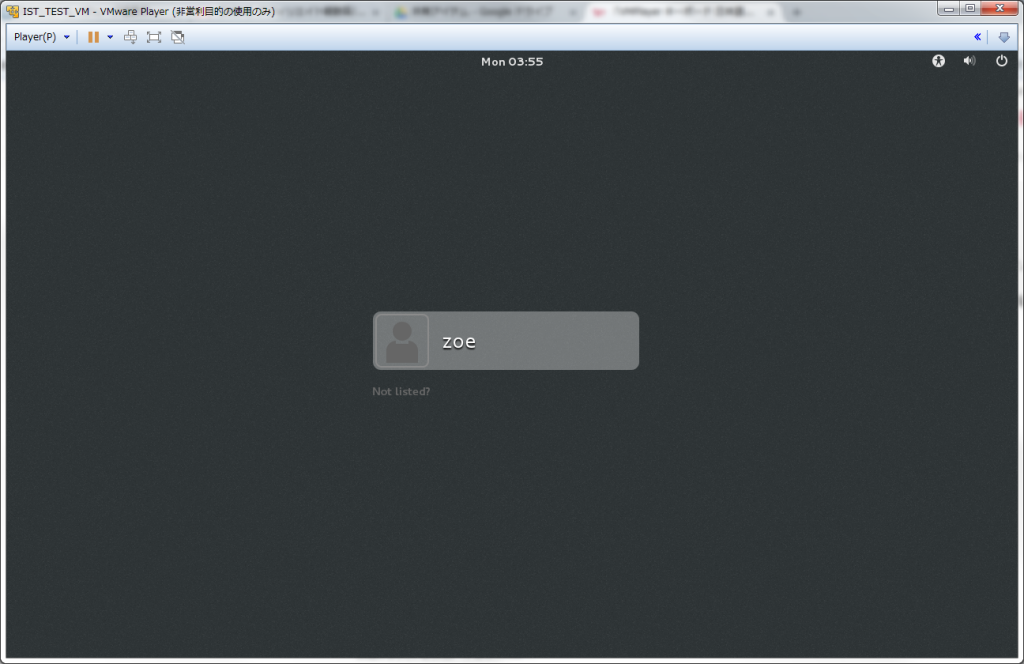Viewport: 1024px width, 664px height.
Task: Suspend the virtual machine with the pause icon
Action: (x=91, y=37)
